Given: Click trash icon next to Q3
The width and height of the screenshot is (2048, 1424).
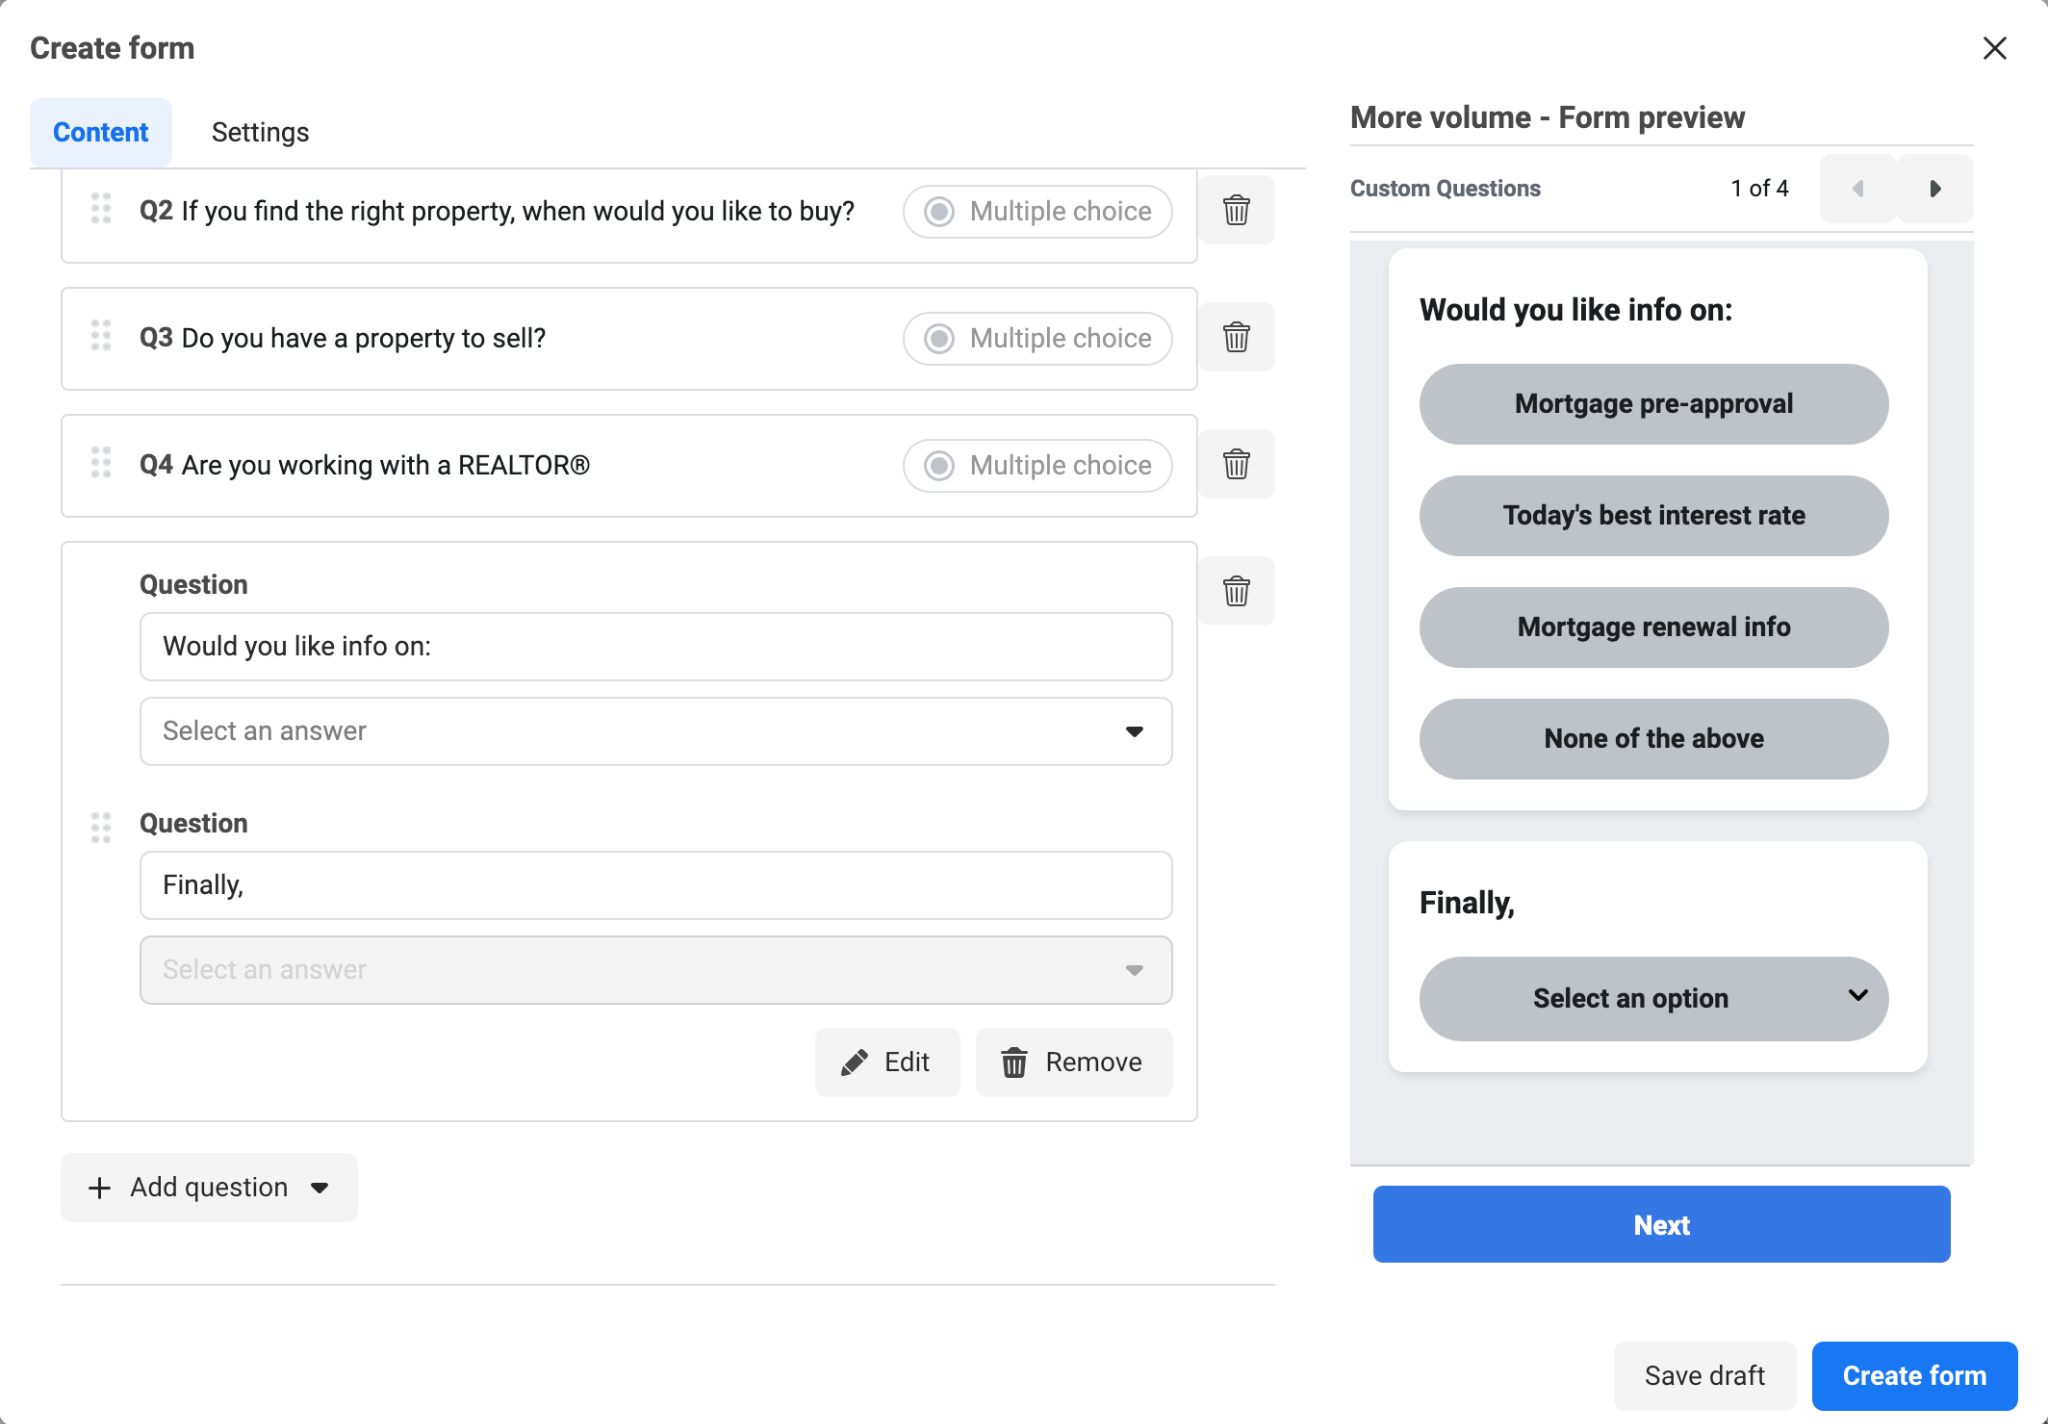Looking at the screenshot, I should click(x=1236, y=337).
